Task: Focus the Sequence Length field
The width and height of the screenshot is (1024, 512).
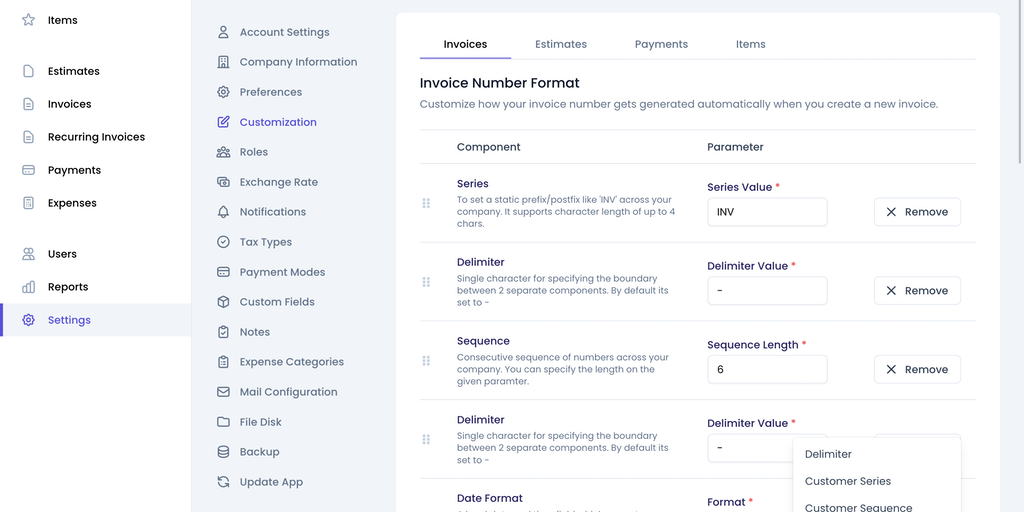Action: point(767,369)
